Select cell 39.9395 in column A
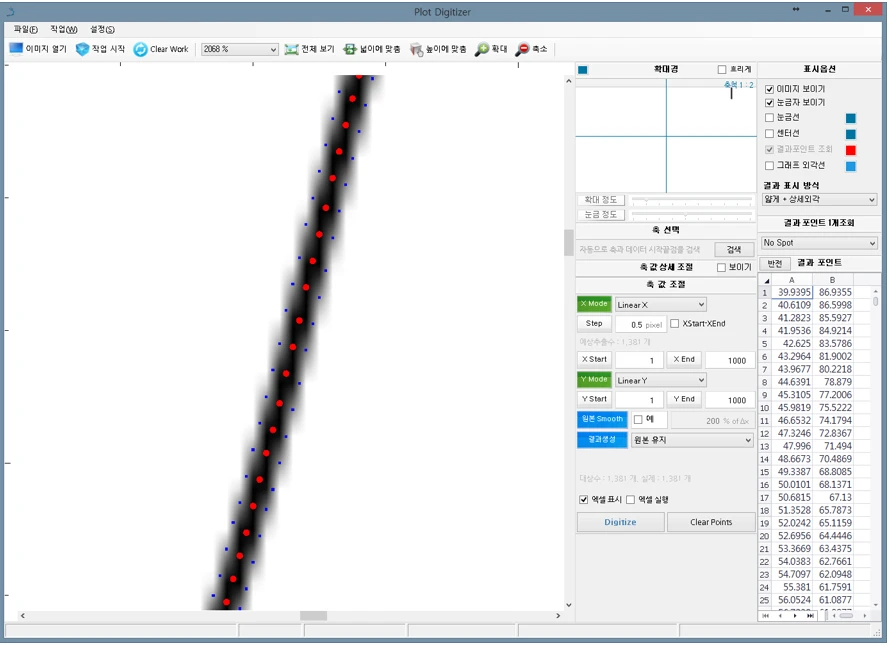Viewport: 889px width, 645px height. 793,292
